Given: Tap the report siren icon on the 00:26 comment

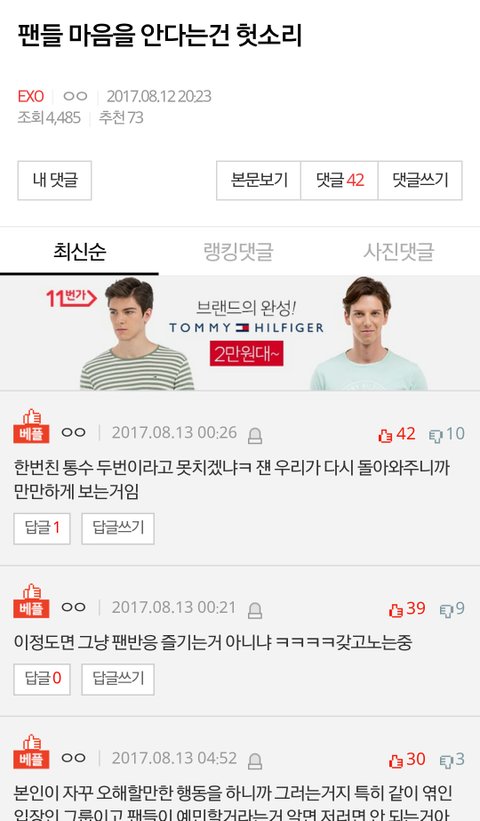Looking at the screenshot, I should click(x=255, y=436).
